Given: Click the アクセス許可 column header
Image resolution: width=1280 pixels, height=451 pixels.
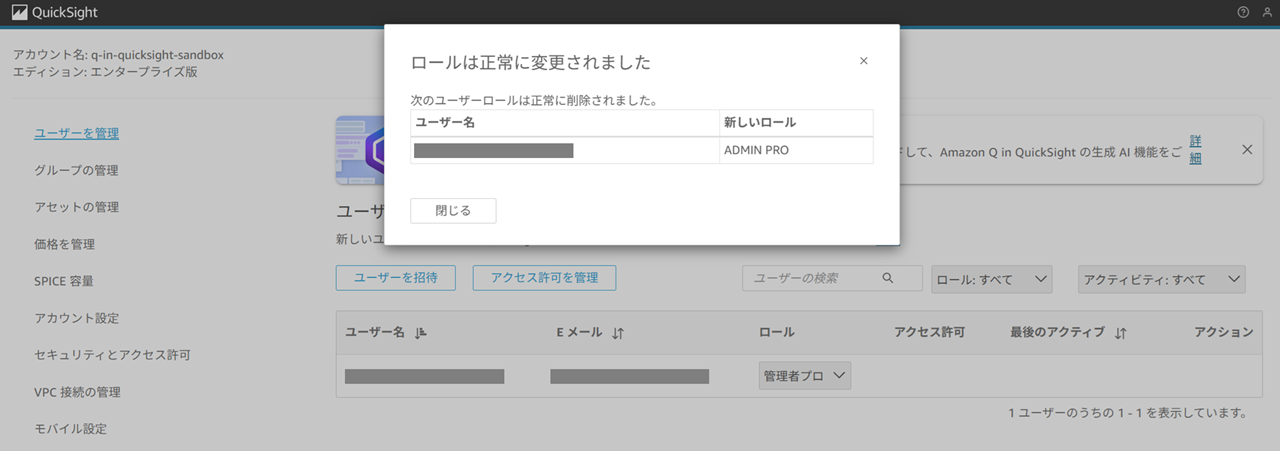Looking at the screenshot, I should [x=929, y=332].
